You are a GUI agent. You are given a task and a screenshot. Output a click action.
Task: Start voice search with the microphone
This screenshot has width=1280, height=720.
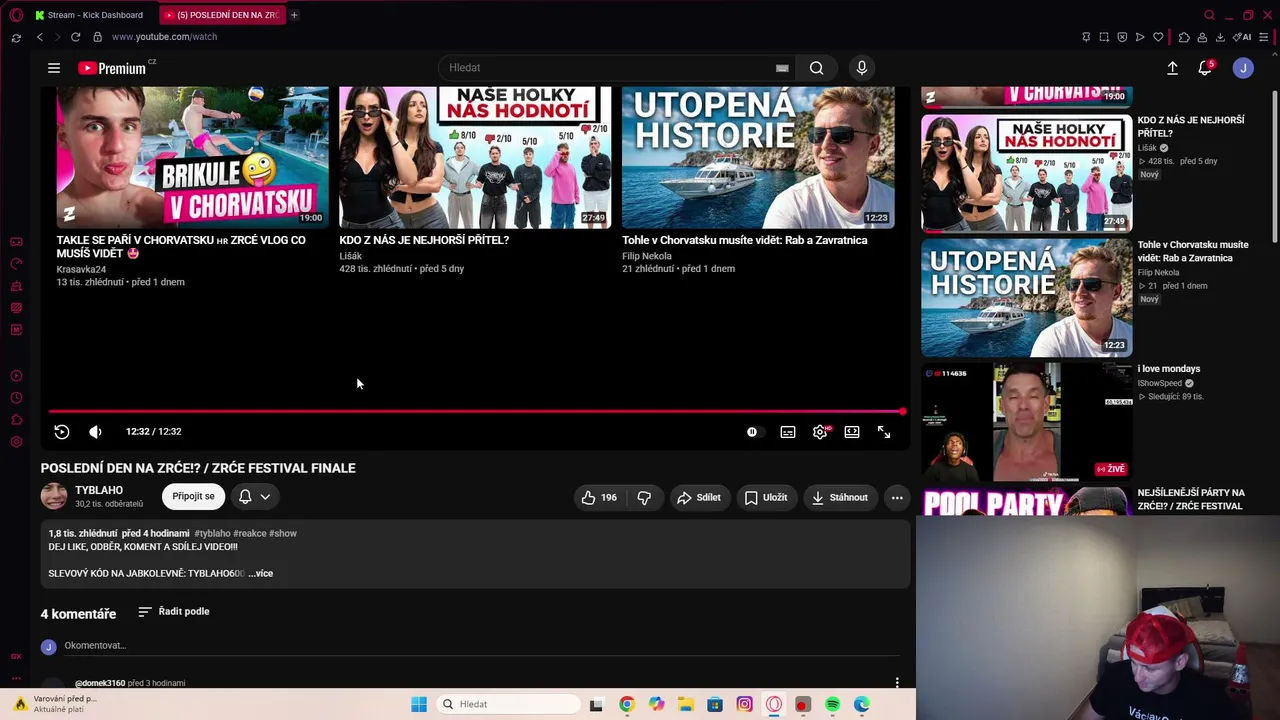(862, 68)
